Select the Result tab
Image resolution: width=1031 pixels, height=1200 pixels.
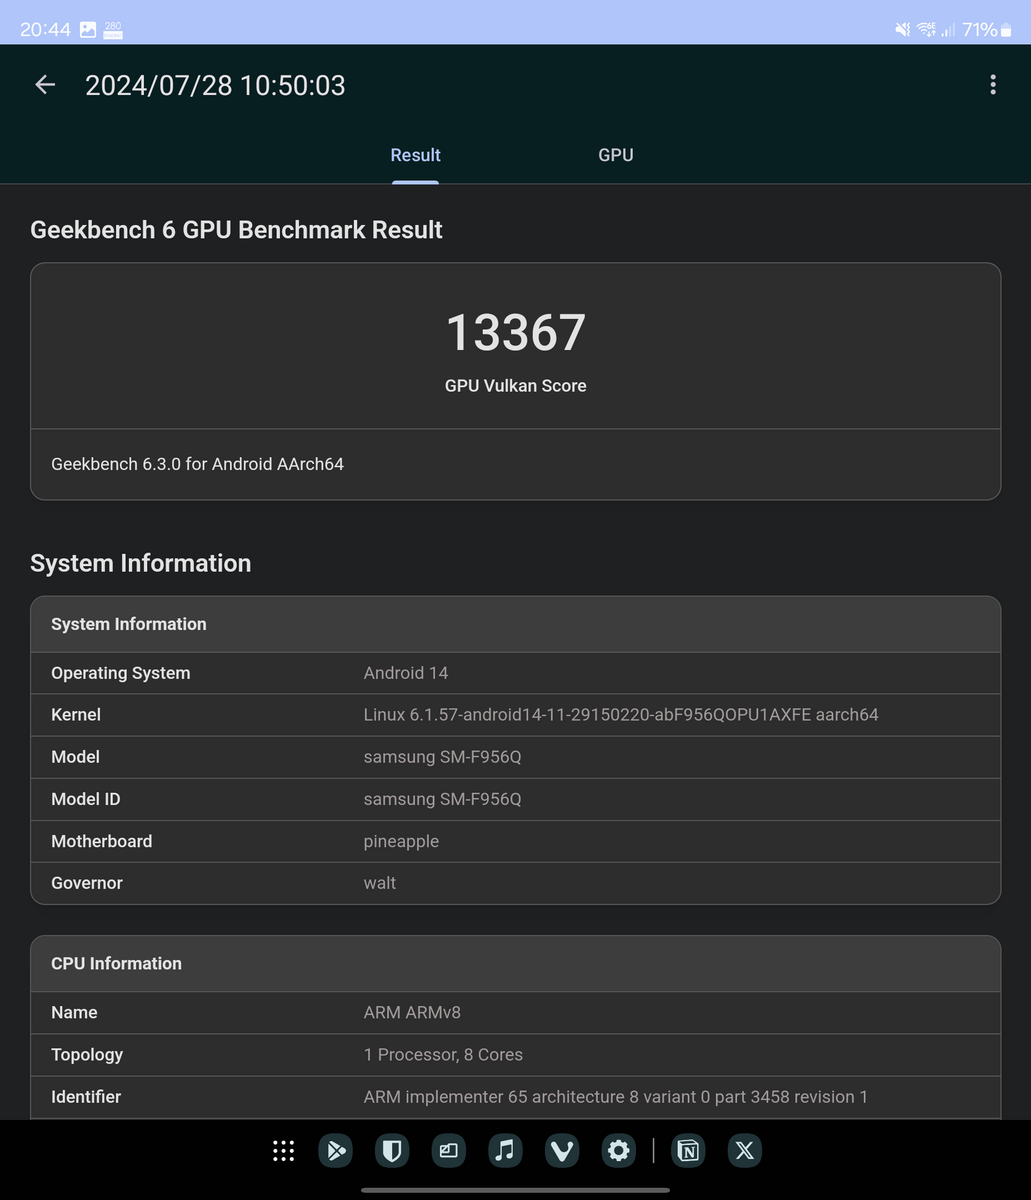pyautogui.click(x=415, y=155)
